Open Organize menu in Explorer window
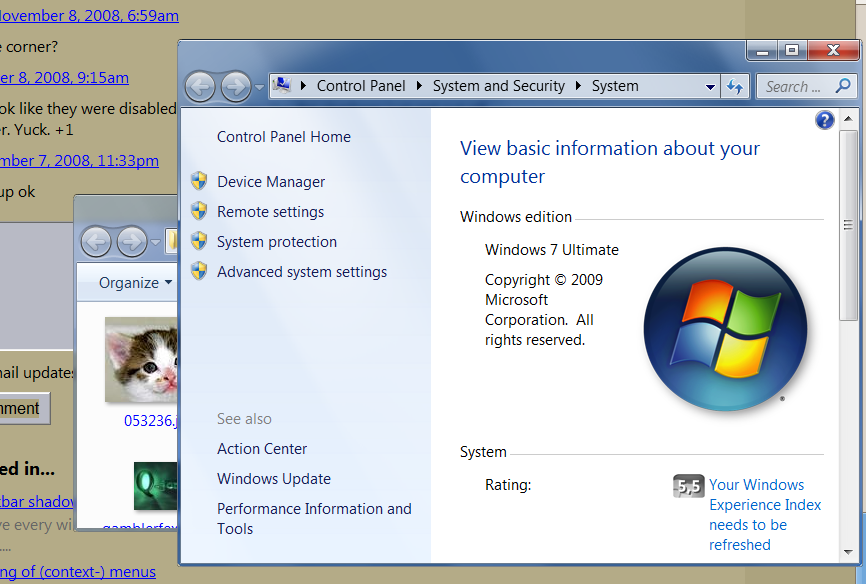 click(x=135, y=283)
